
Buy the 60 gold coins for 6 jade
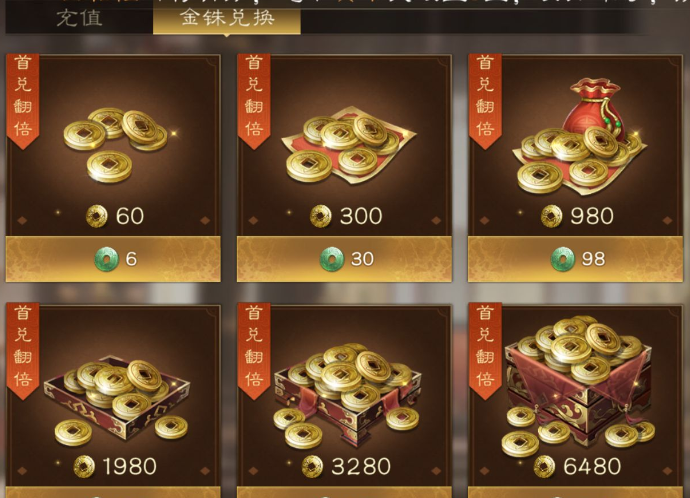[x=113, y=259]
